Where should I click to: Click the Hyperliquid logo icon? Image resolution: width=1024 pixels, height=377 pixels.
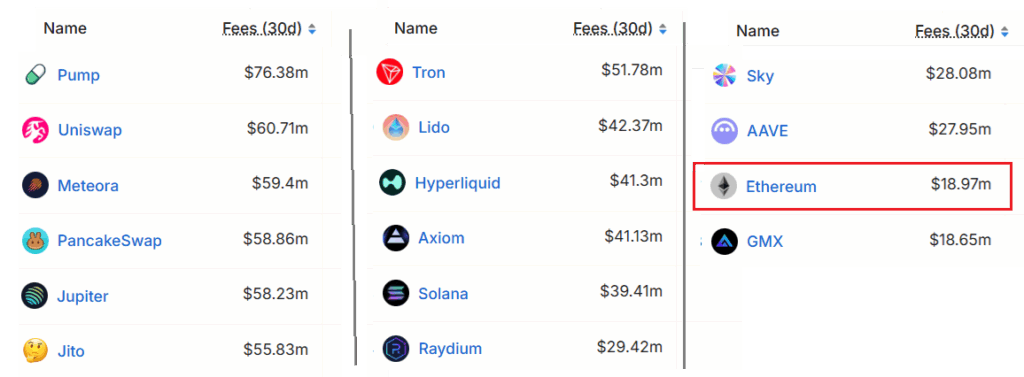coord(392,182)
